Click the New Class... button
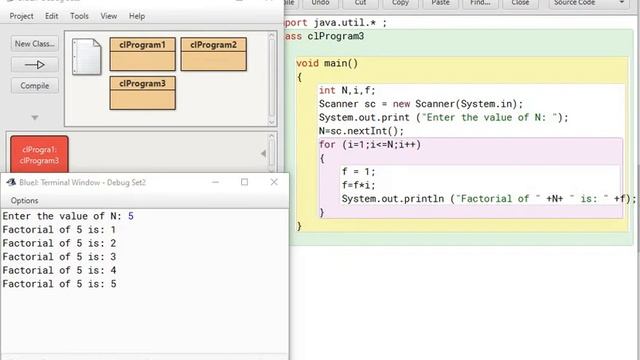This screenshot has width=640, height=360. (x=35, y=43)
